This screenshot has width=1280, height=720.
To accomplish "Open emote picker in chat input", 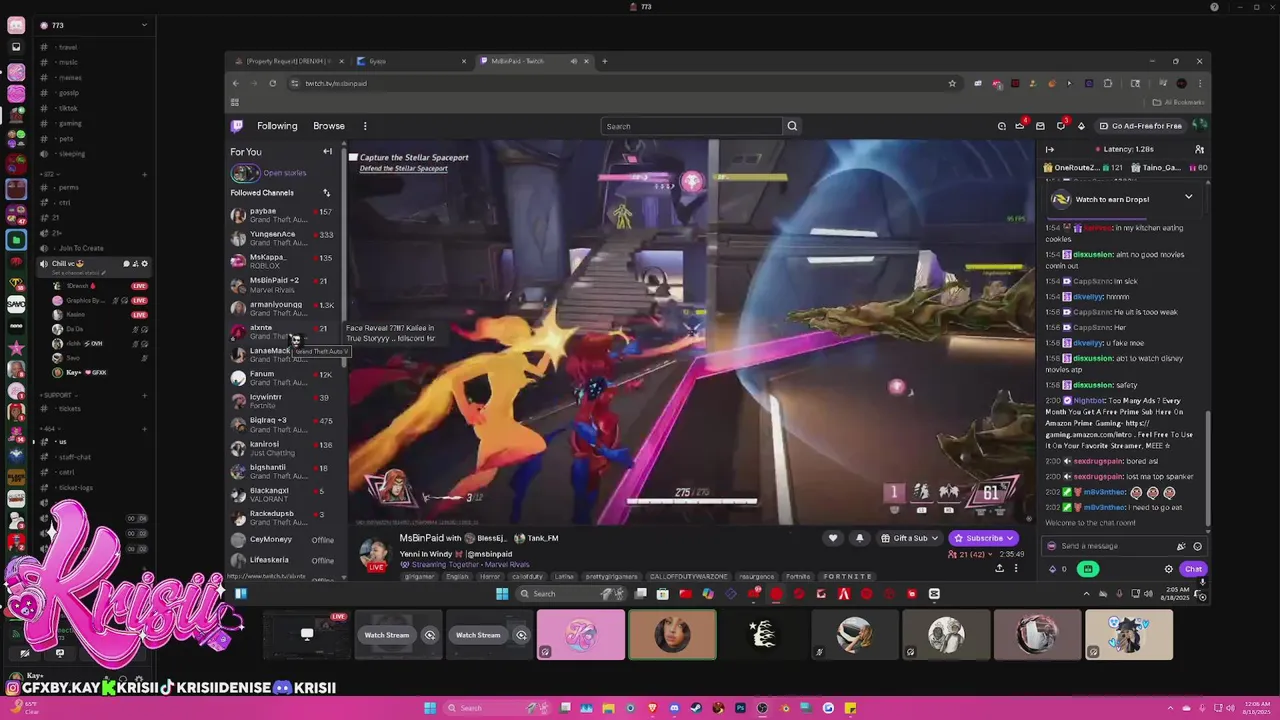I will [1197, 546].
